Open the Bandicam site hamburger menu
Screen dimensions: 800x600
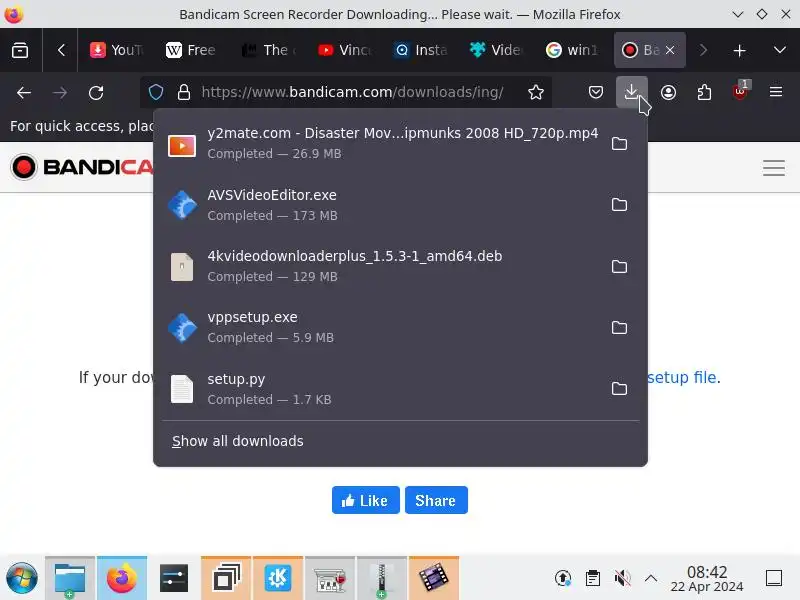[773, 168]
